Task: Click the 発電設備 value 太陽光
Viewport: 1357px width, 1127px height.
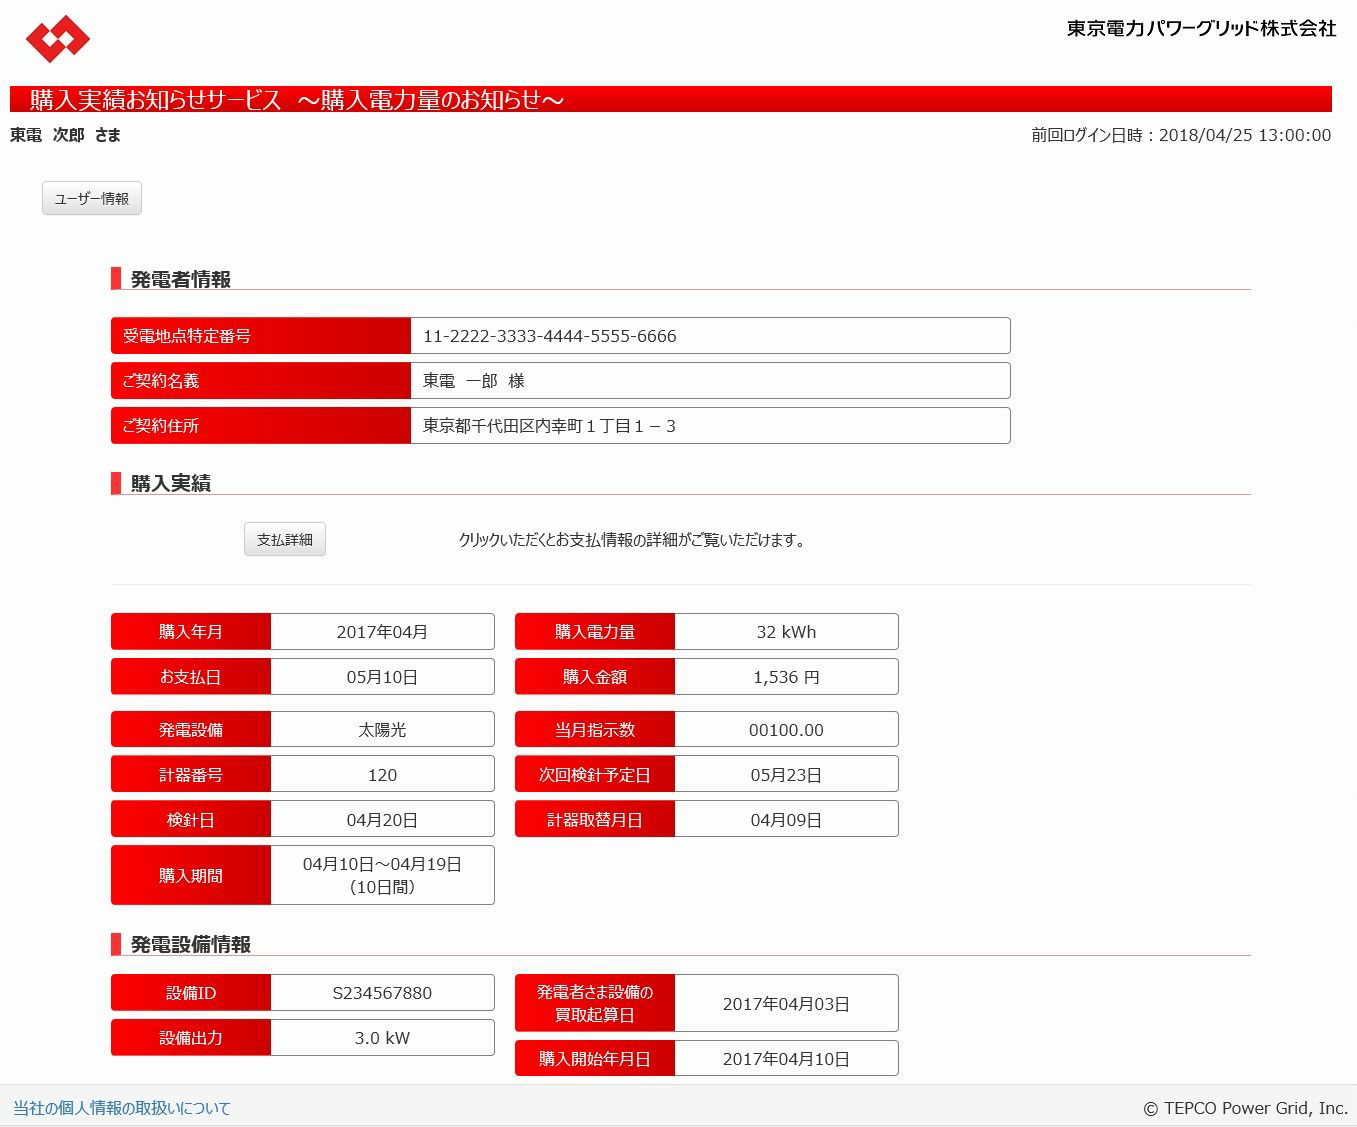Action: pyautogui.click(x=382, y=730)
